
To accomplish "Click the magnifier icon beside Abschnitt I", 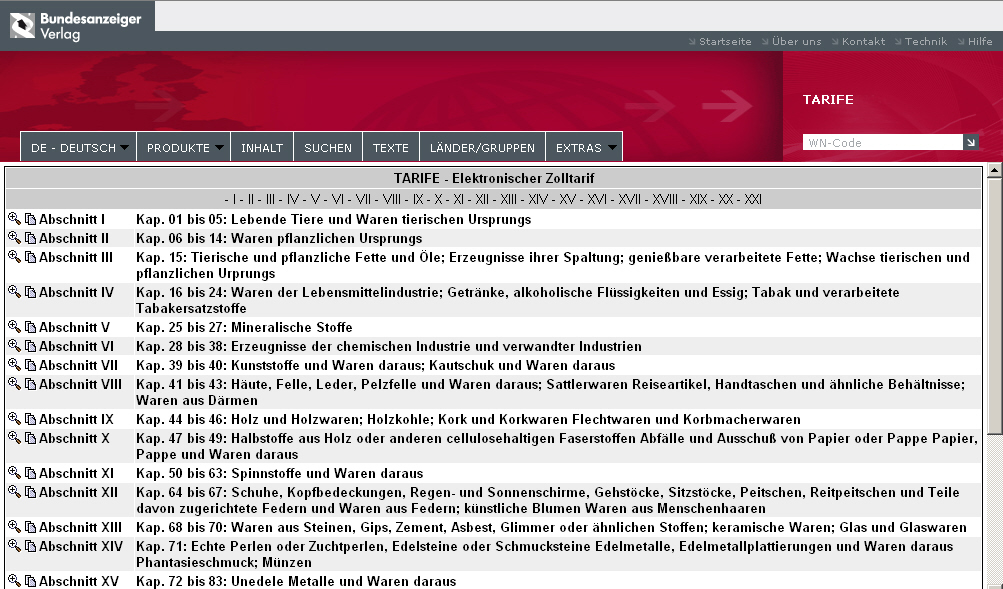I will [14, 219].
